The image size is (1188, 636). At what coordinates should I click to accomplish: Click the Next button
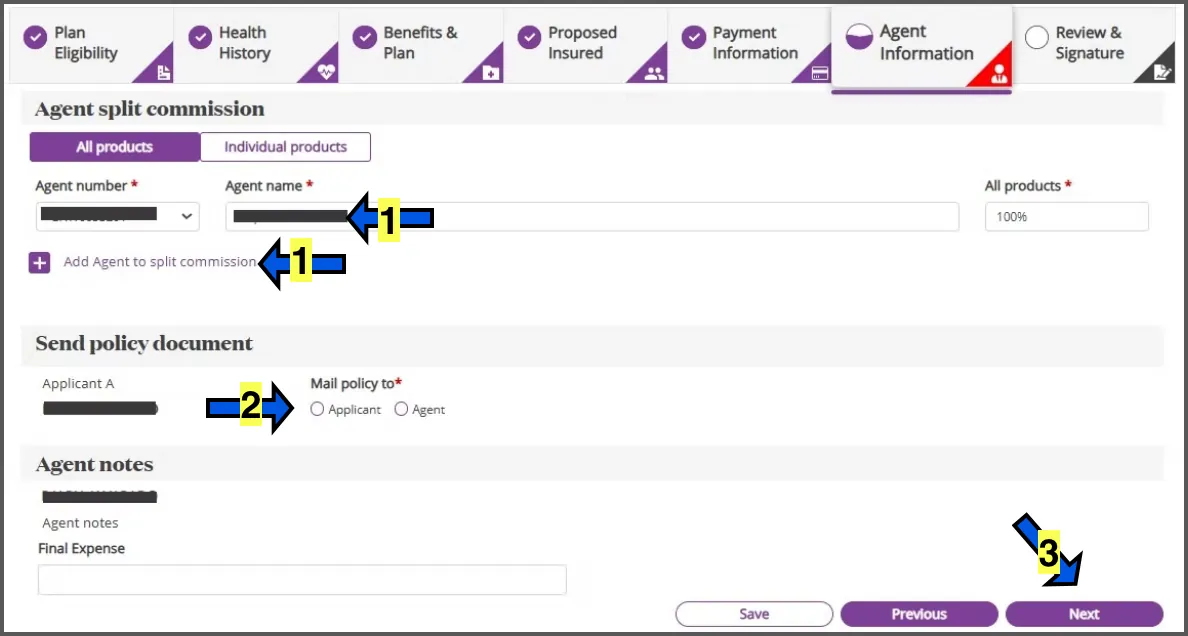pos(1084,614)
